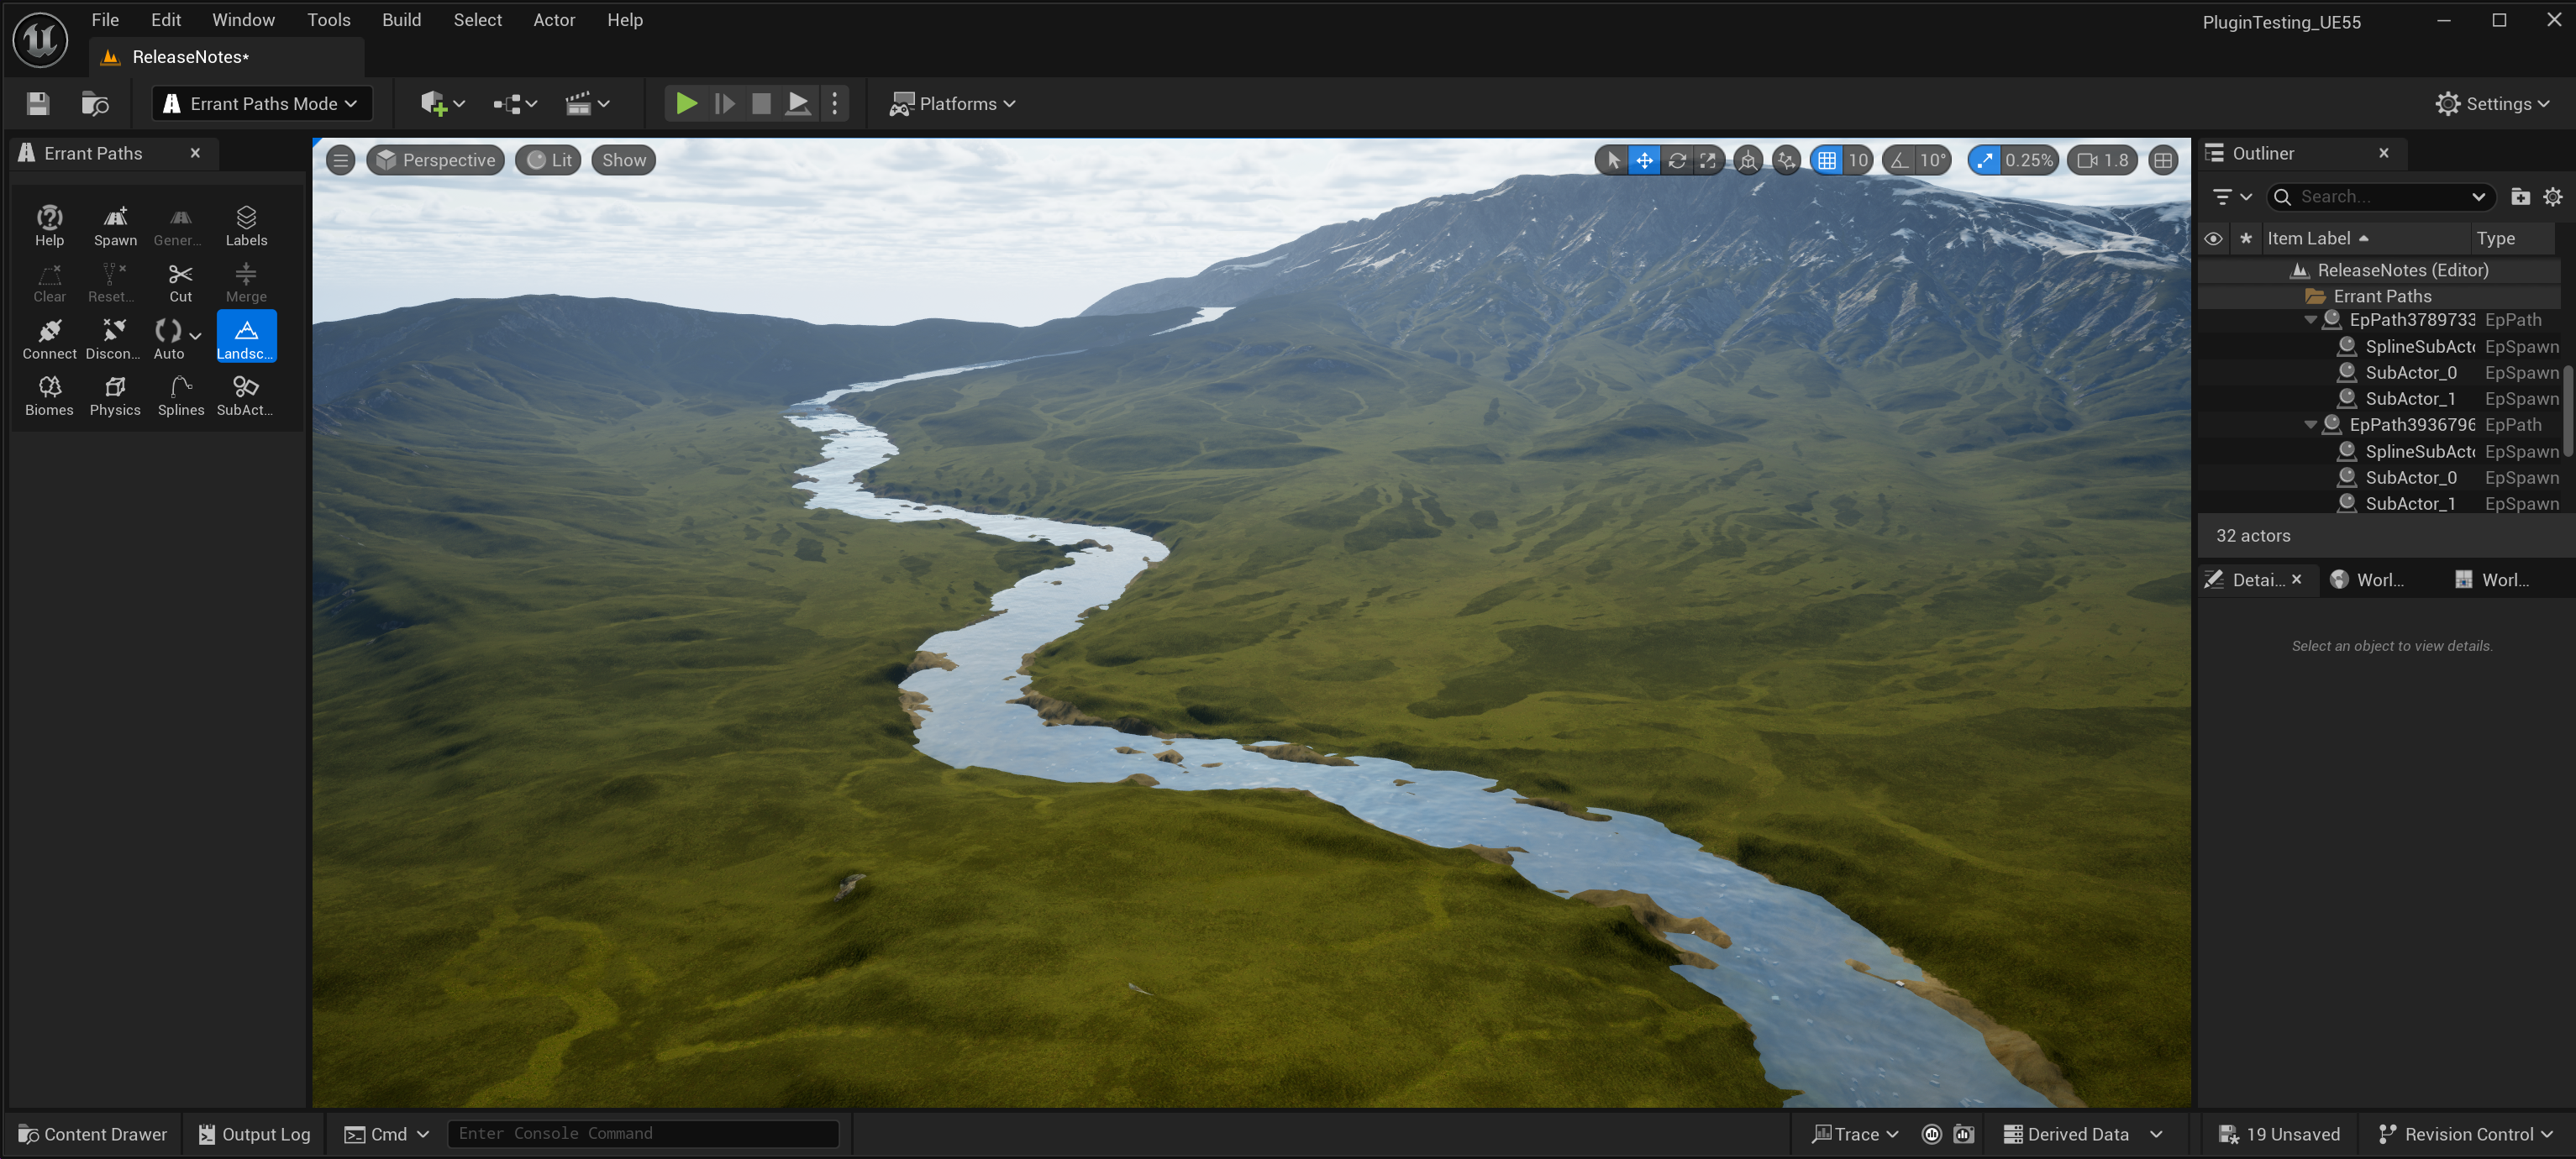The height and width of the screenshot is (1159, 2576).
Task: Open the Labels tool
Action: coord(246,225)
